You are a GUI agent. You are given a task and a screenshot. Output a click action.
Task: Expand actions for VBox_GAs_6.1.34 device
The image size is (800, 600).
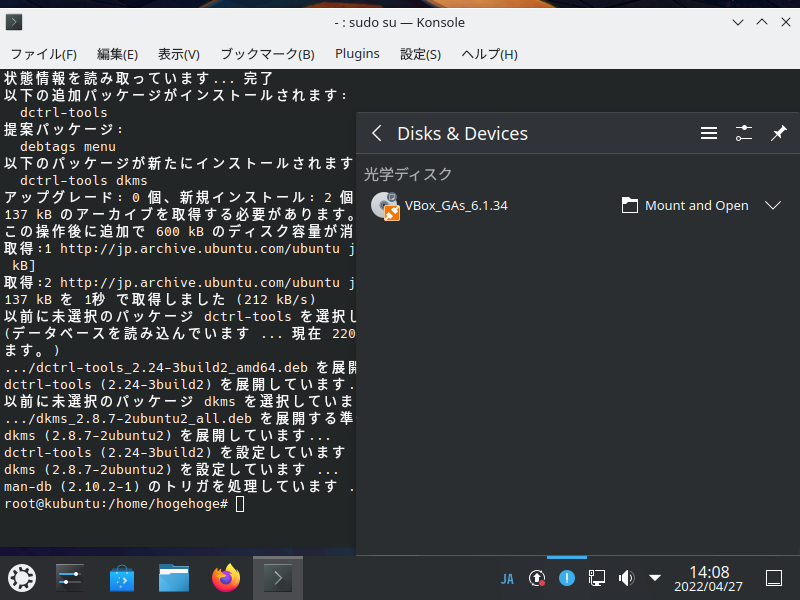(x=773, y=206)
